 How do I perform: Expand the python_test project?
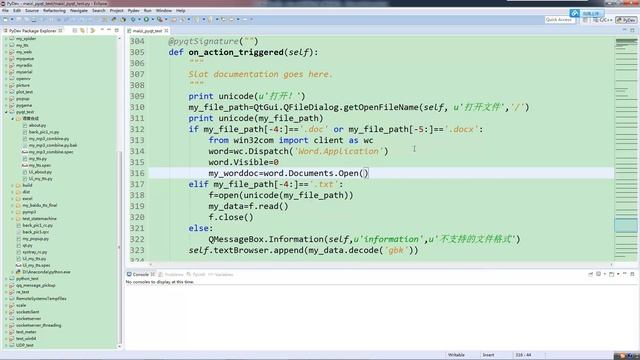pos(6,279)
